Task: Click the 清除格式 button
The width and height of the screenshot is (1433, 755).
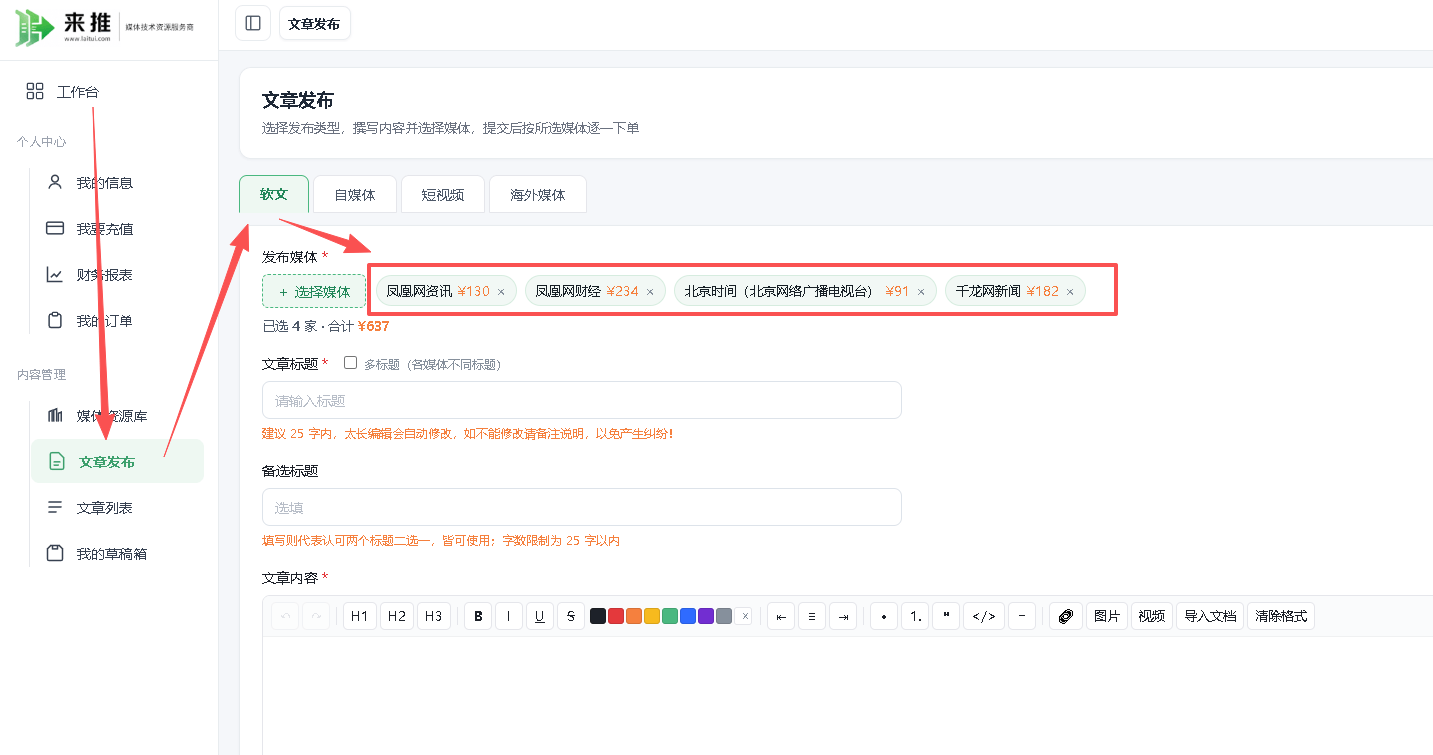Action: point(1281,616)
